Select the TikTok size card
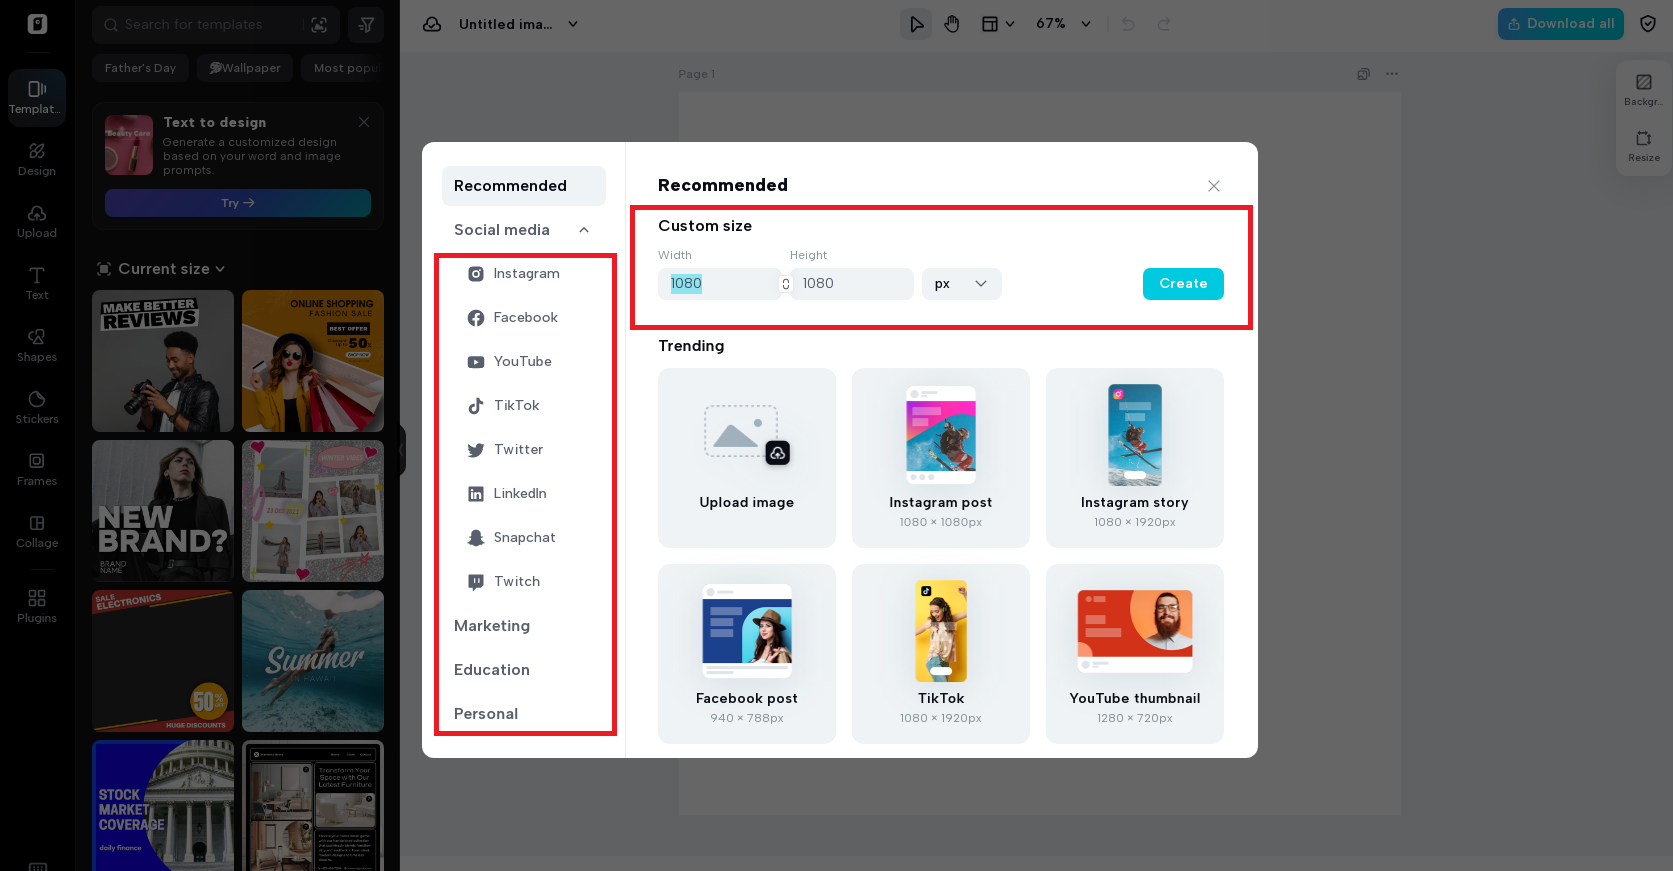 click(941, 654)
